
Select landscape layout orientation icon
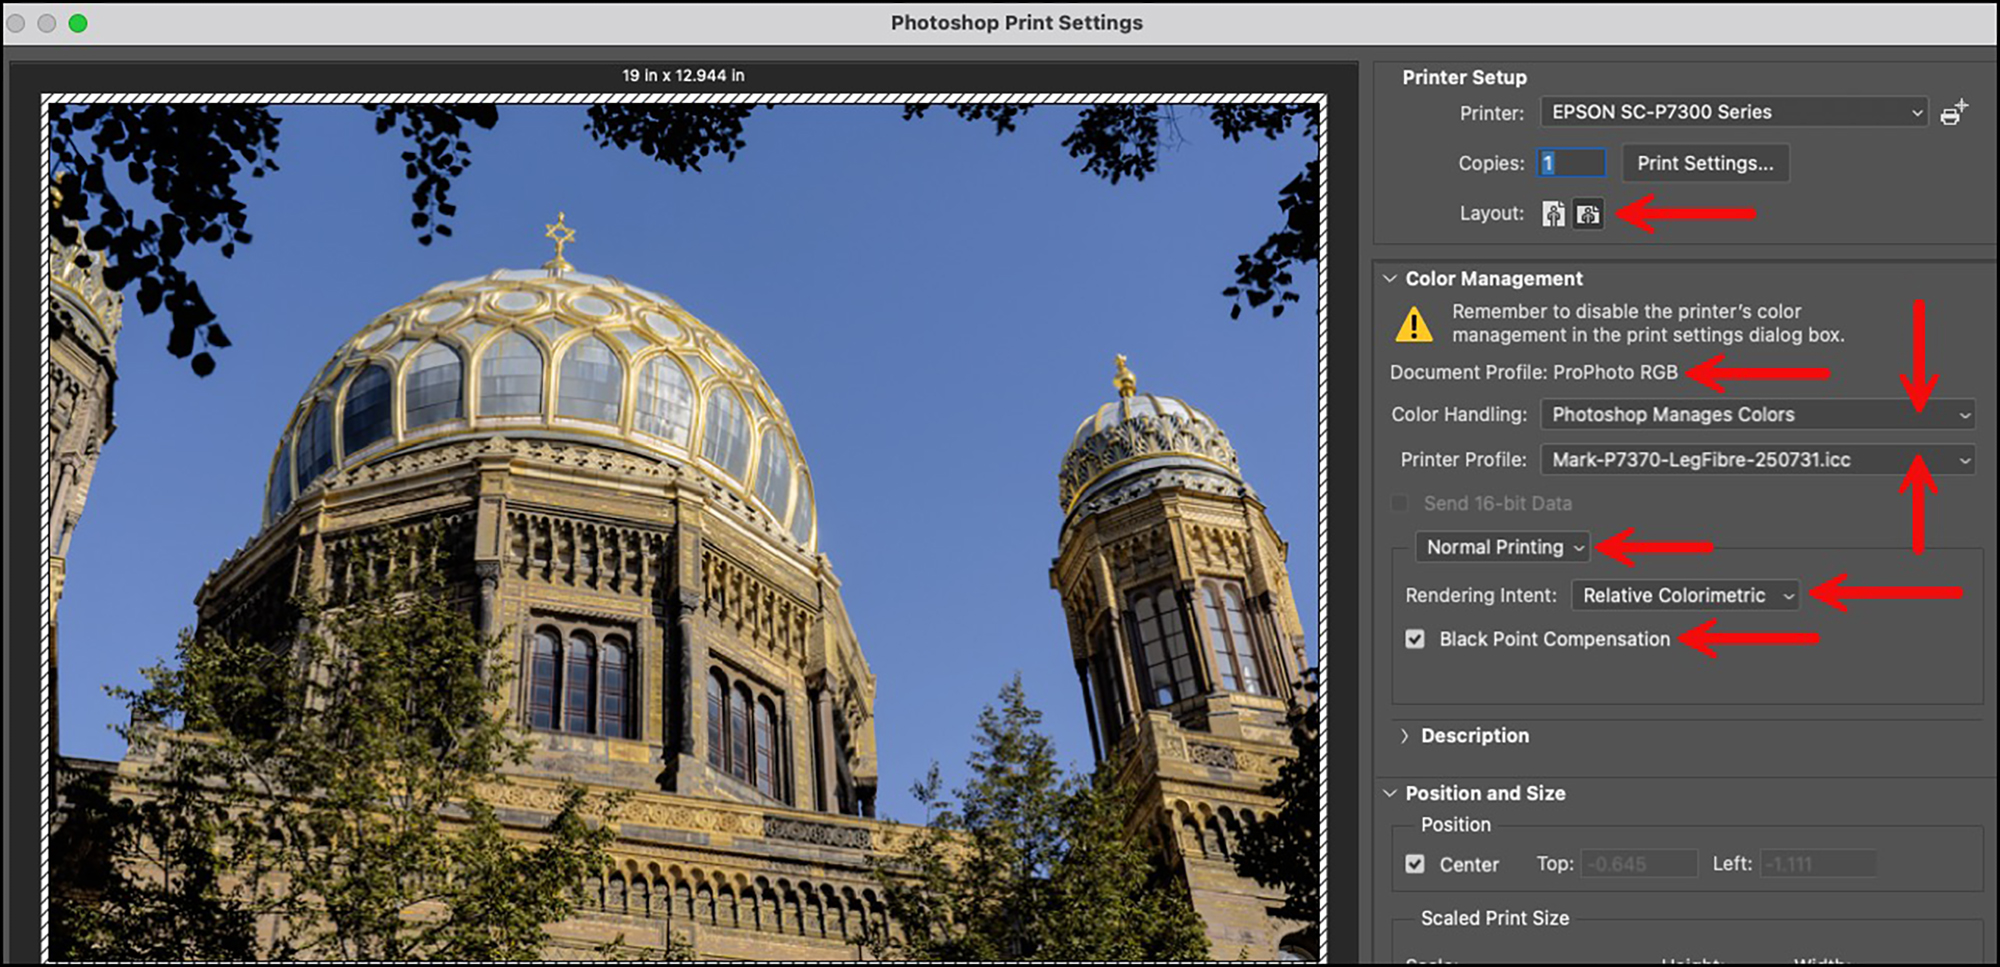pyautogui.click(x=1588, y=214)
